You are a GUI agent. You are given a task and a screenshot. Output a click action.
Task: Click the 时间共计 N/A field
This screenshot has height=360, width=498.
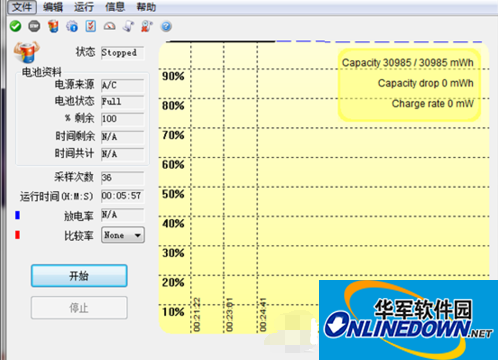click(123, 154)
